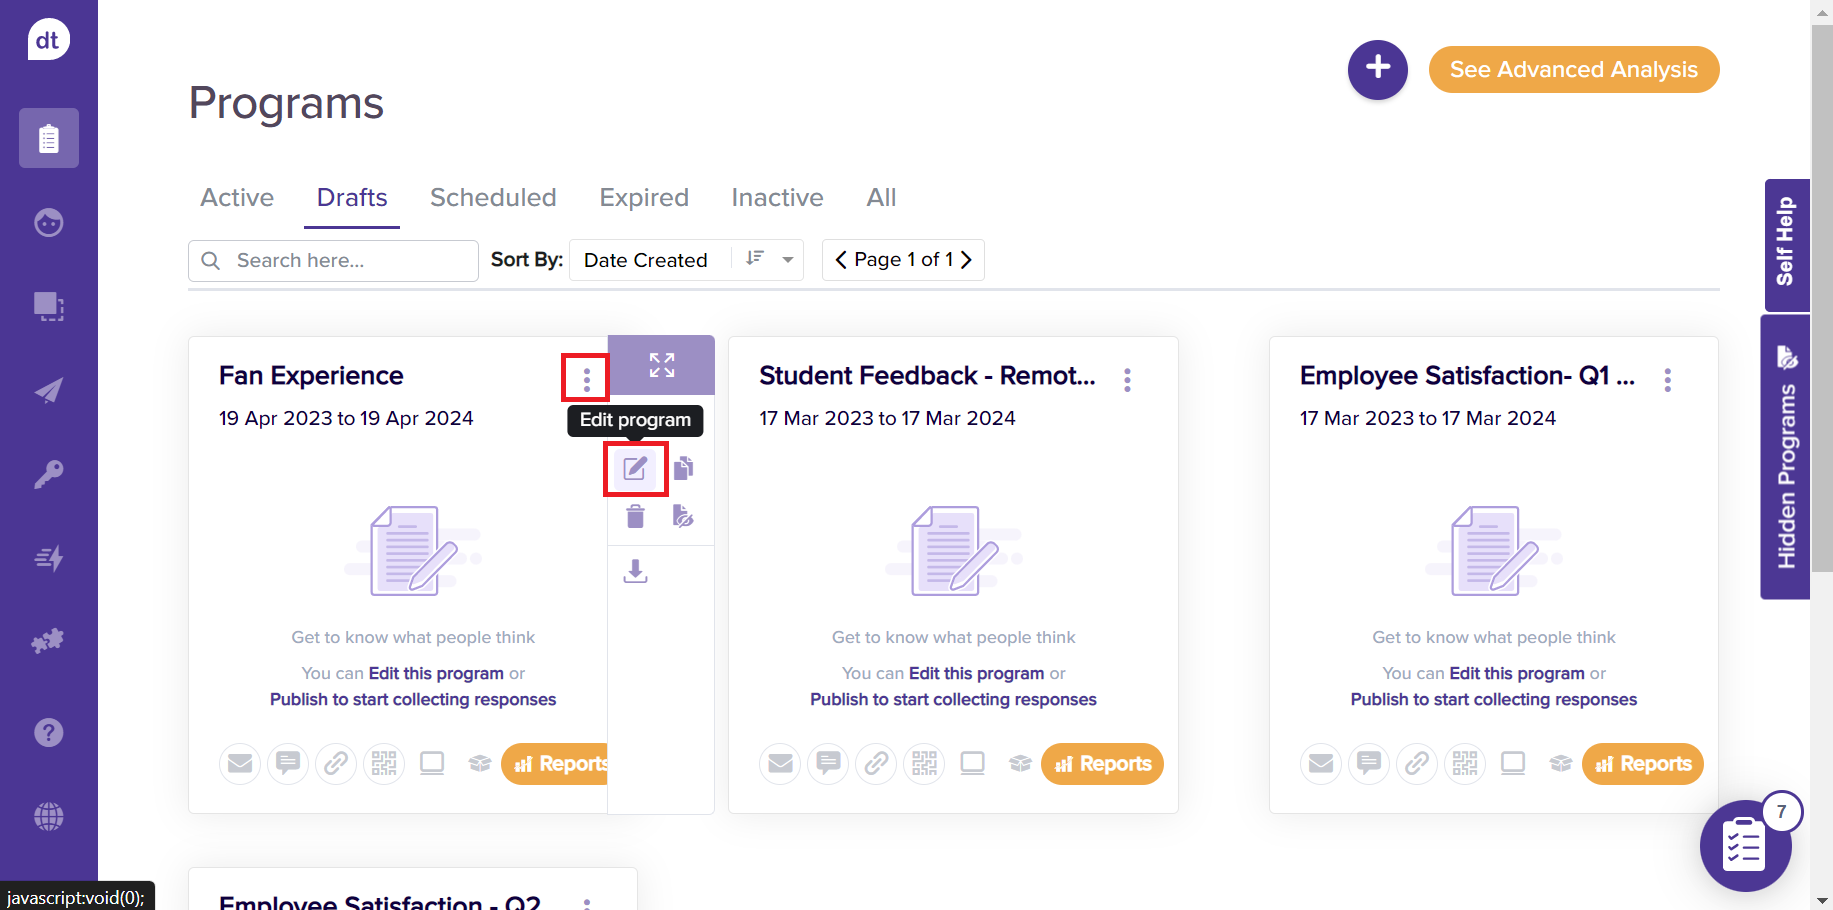Delete Fan Experience using trash icon
Screen dimensions: 1833x910
tap(635, 516)
